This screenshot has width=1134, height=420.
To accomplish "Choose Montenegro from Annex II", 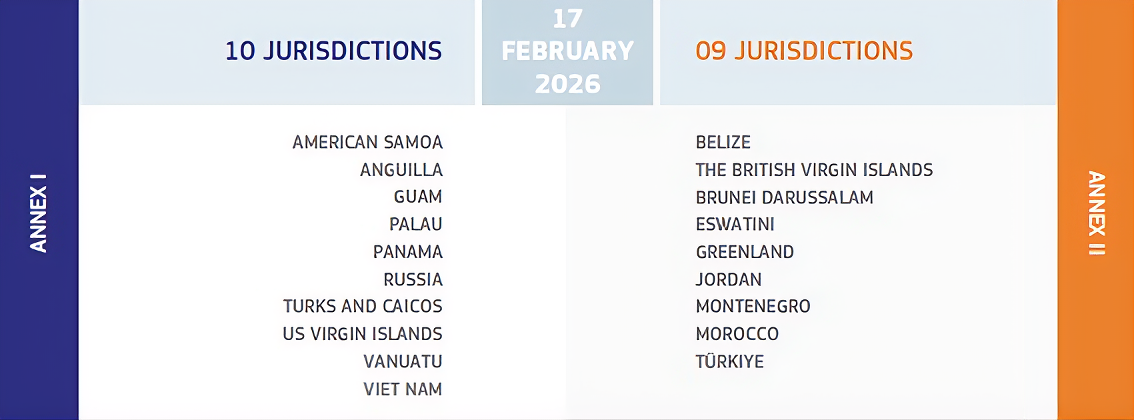I will click(753, 306).
